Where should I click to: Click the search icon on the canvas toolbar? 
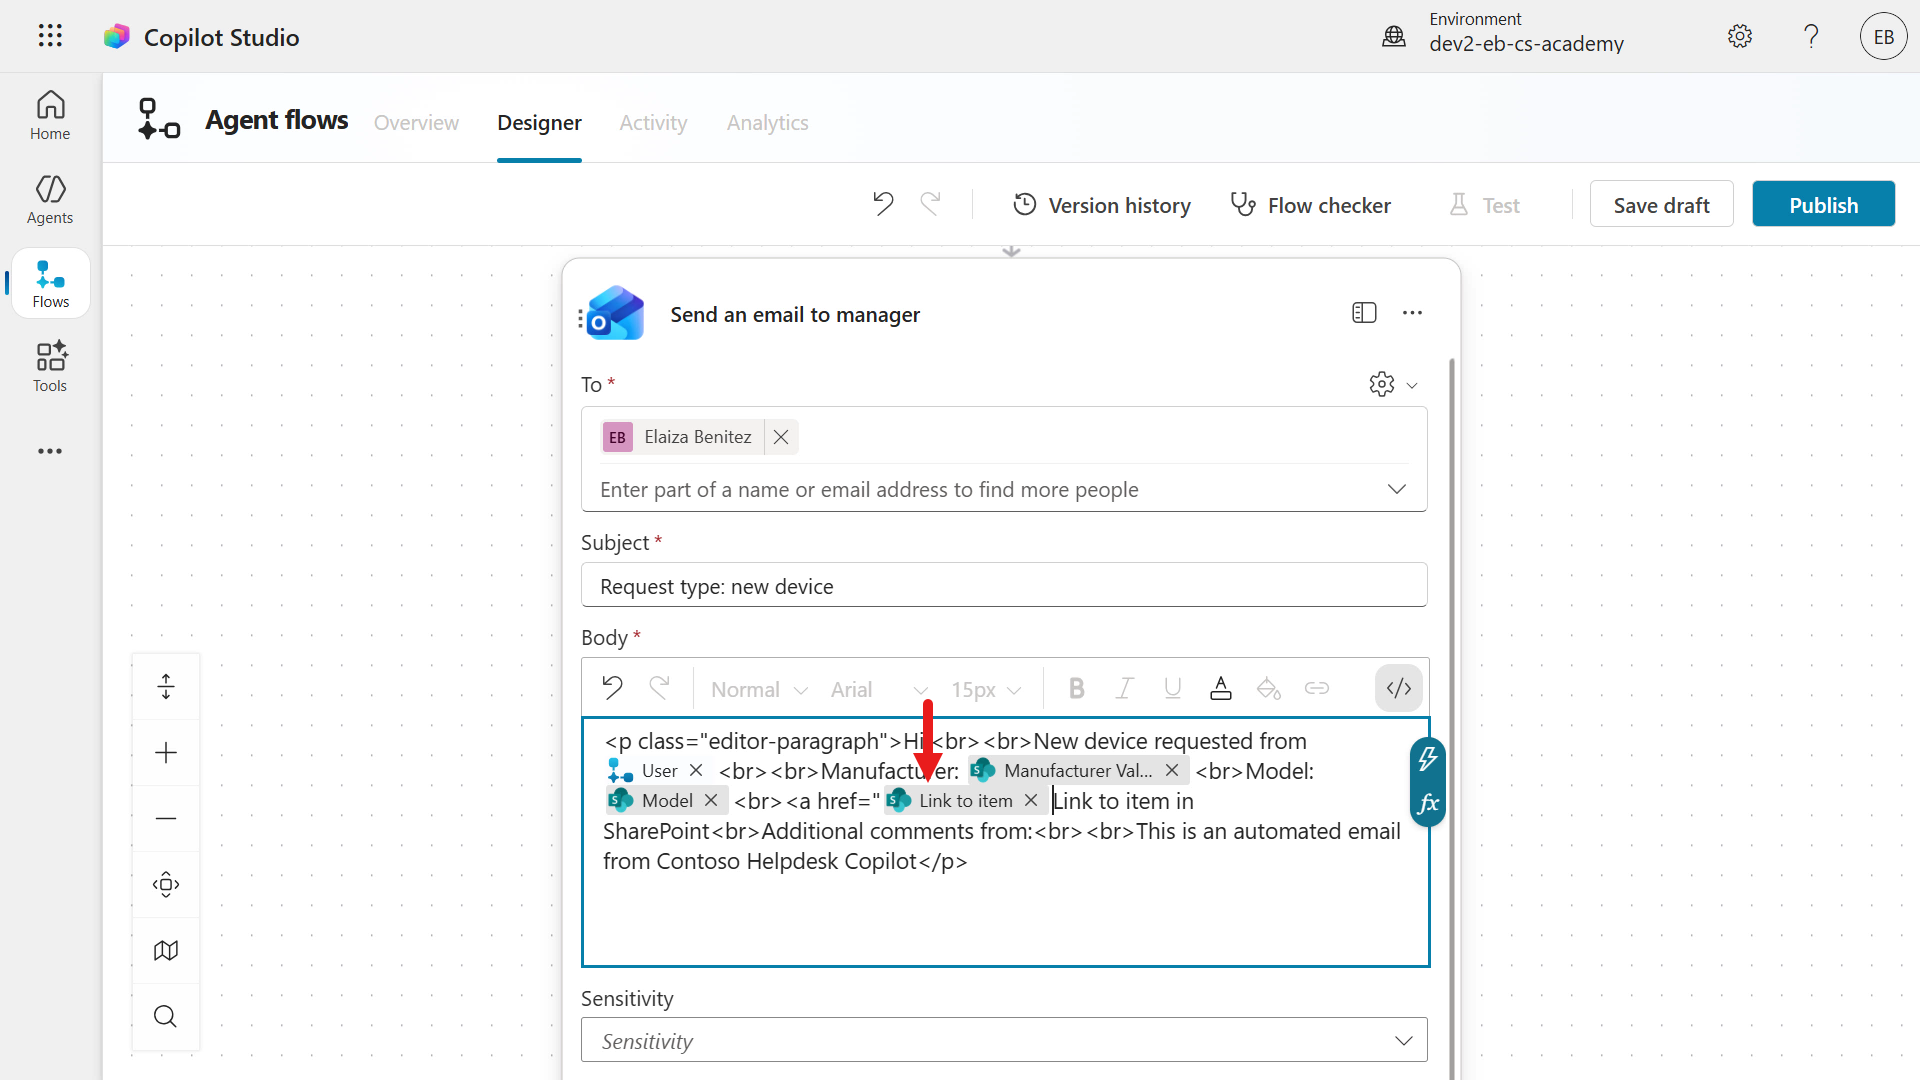[165, 1016]
